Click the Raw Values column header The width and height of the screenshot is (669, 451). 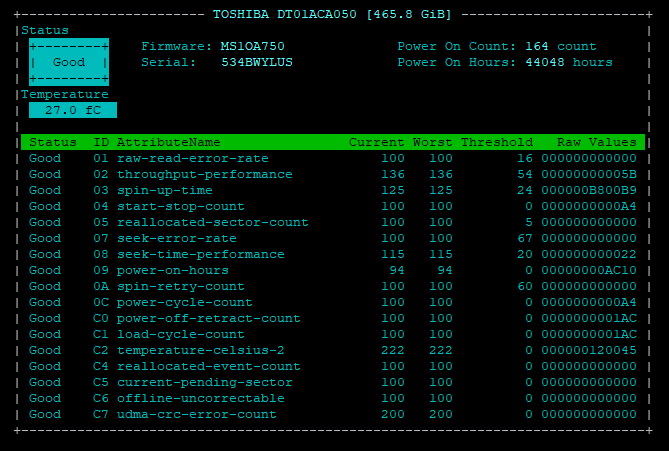pos(596,142)
